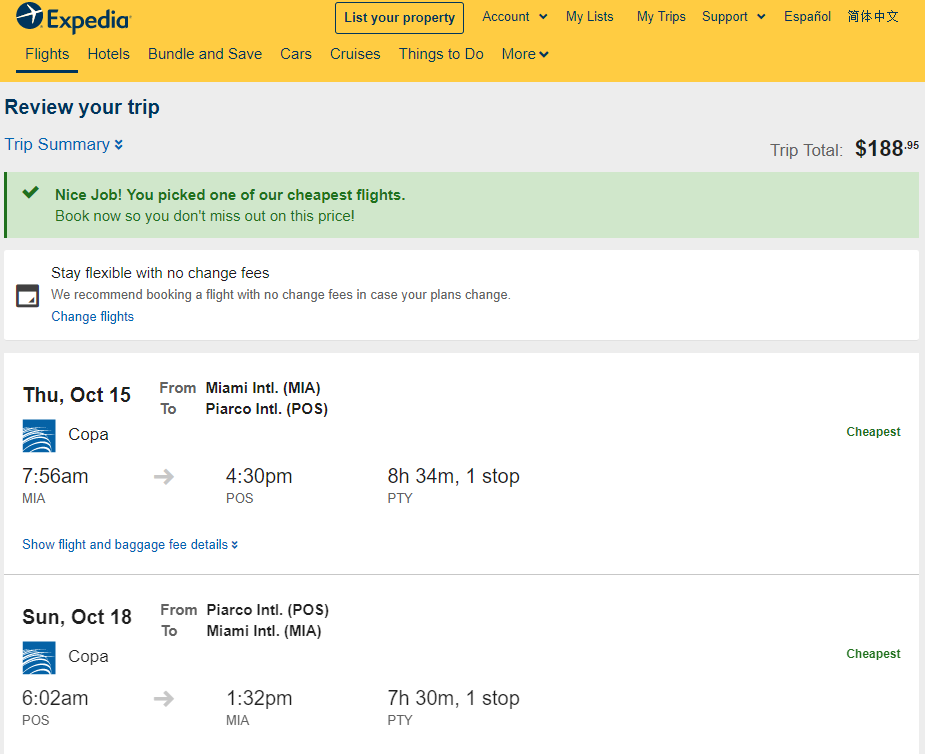Expand the More navigation menu
This screenshot has width=925, height=754.
(x=525, y=54)
